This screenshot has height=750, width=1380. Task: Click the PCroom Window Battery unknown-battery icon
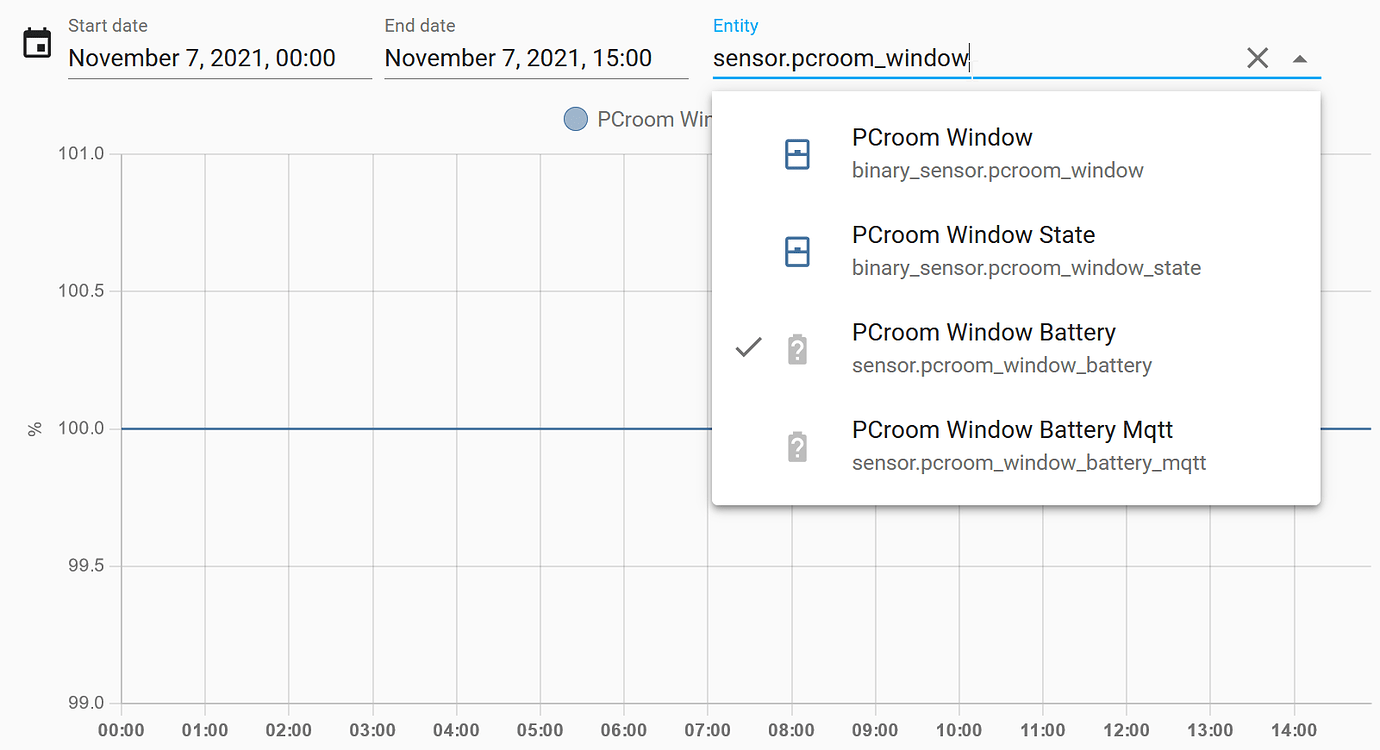(x=797, y=349)
